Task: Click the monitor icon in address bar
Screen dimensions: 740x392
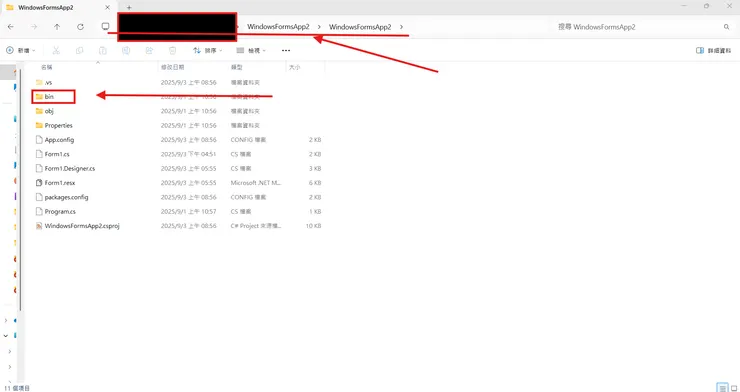Action: pos(106,26)
